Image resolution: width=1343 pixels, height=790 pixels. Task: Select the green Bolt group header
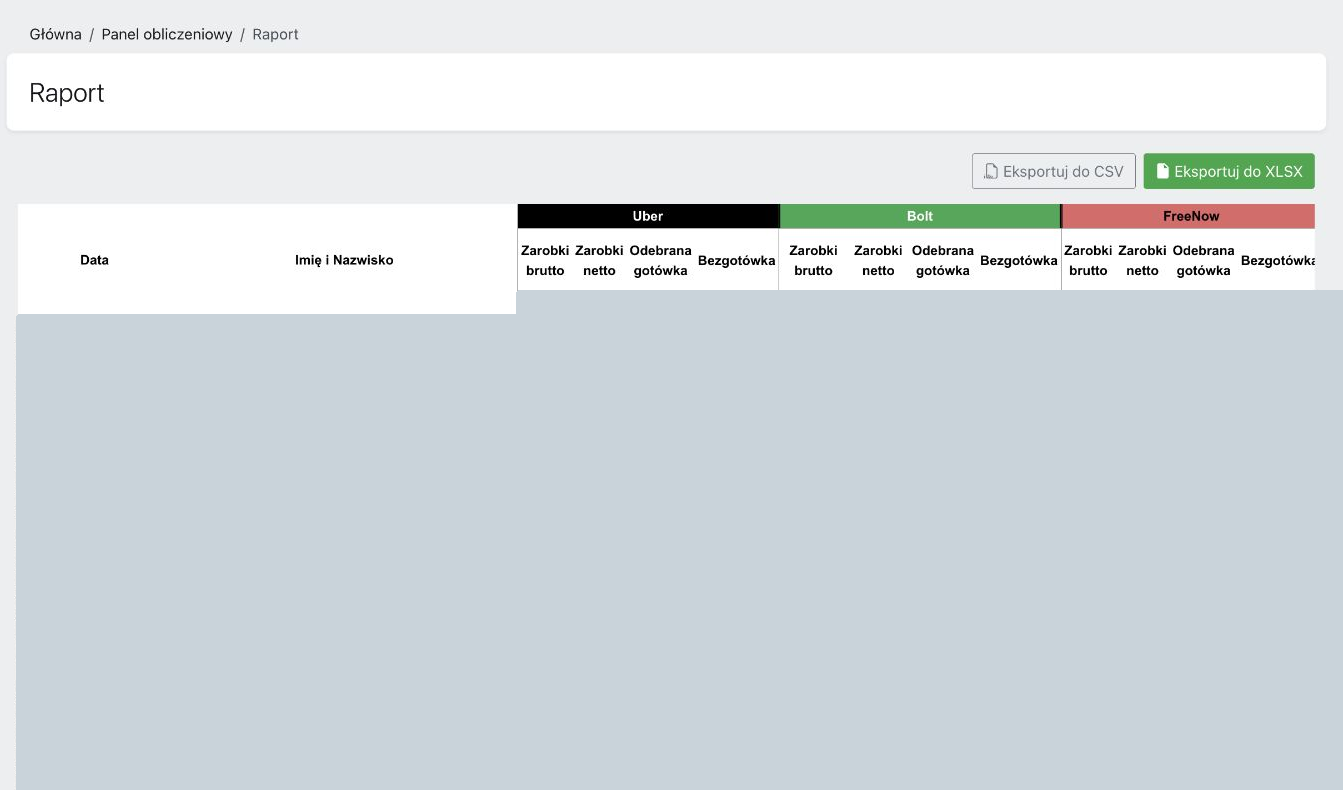[920, 216]
